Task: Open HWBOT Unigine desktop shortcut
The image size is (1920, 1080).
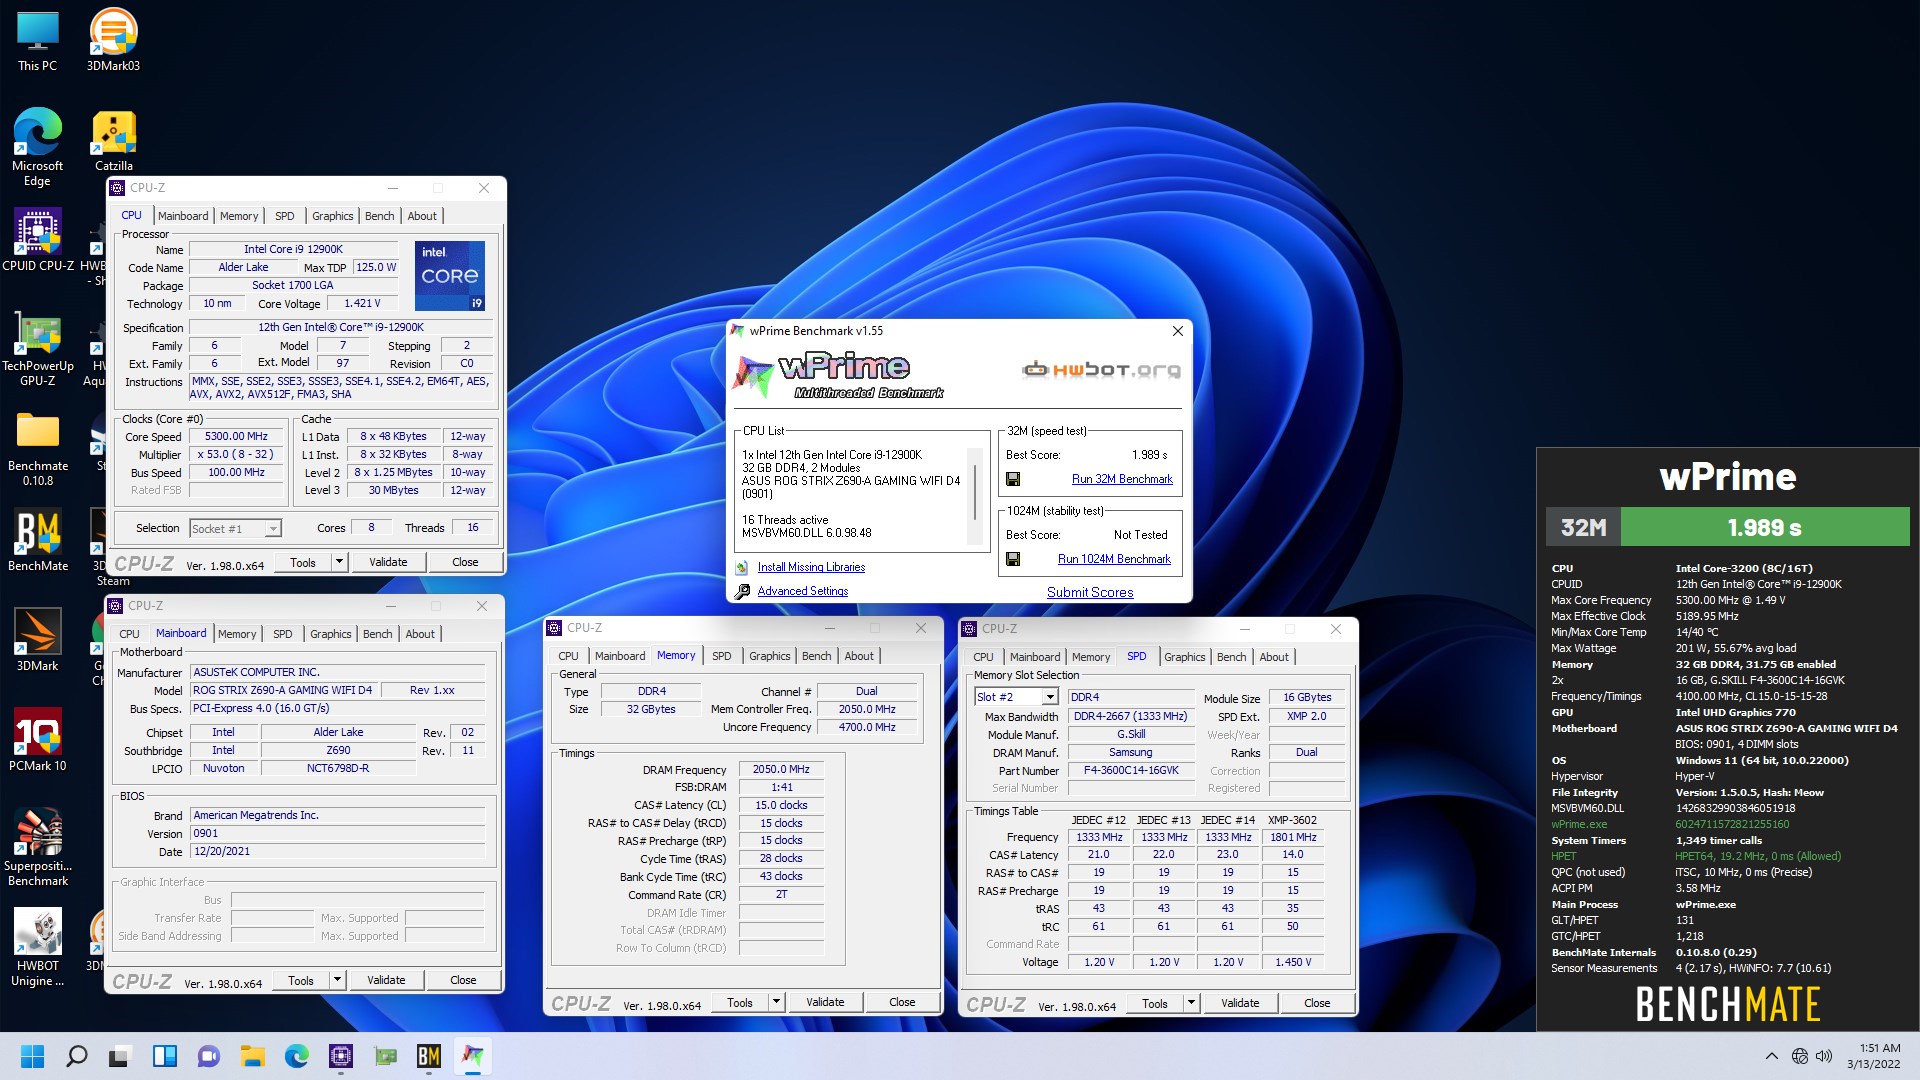Action: tap(38, 947)
